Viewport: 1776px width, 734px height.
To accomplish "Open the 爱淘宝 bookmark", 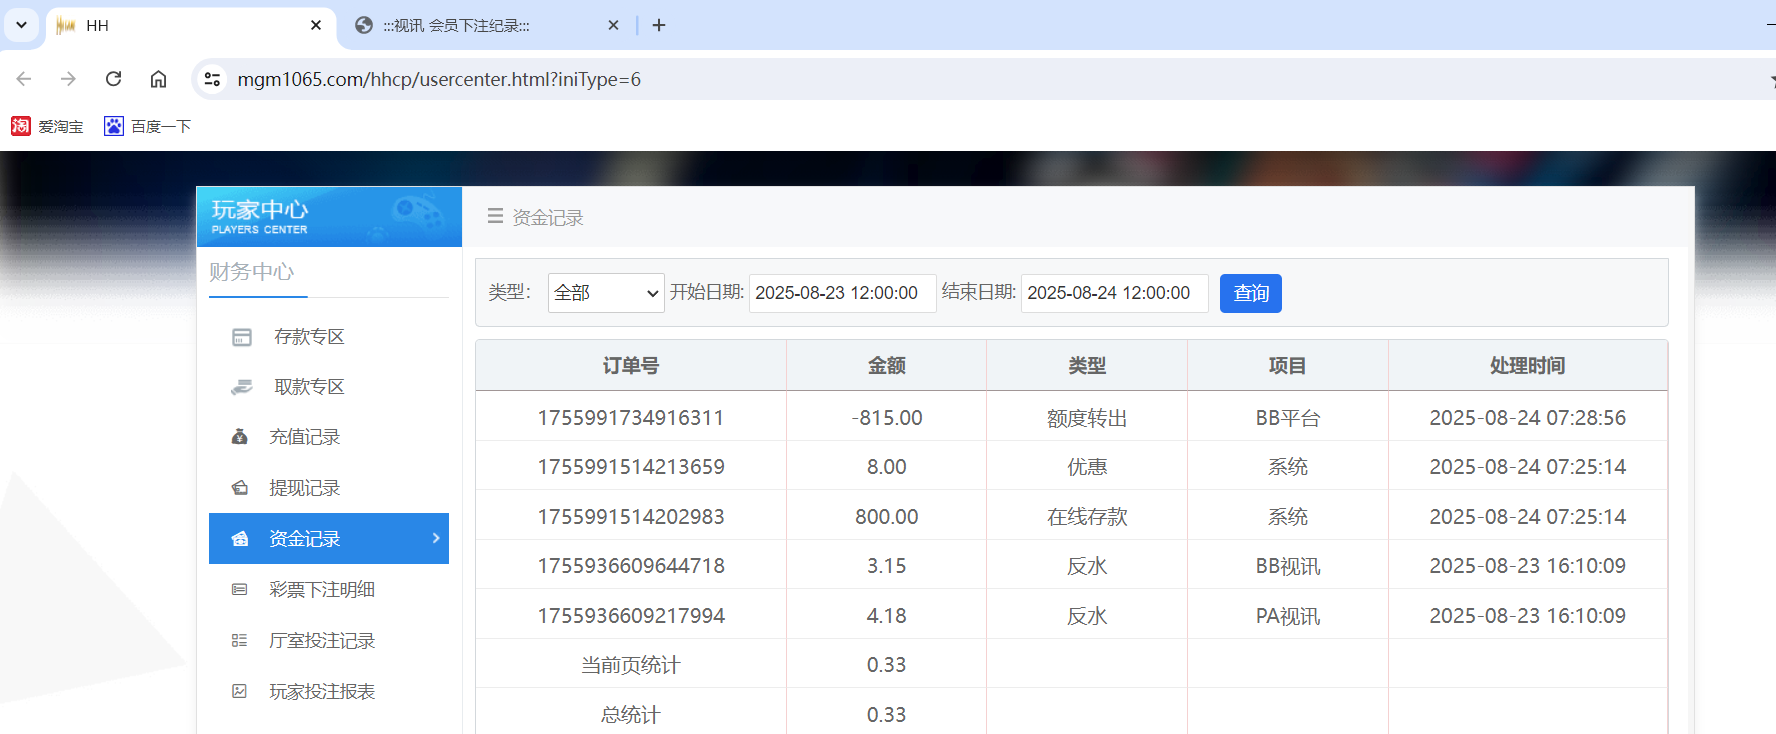I will pos(48,126).
